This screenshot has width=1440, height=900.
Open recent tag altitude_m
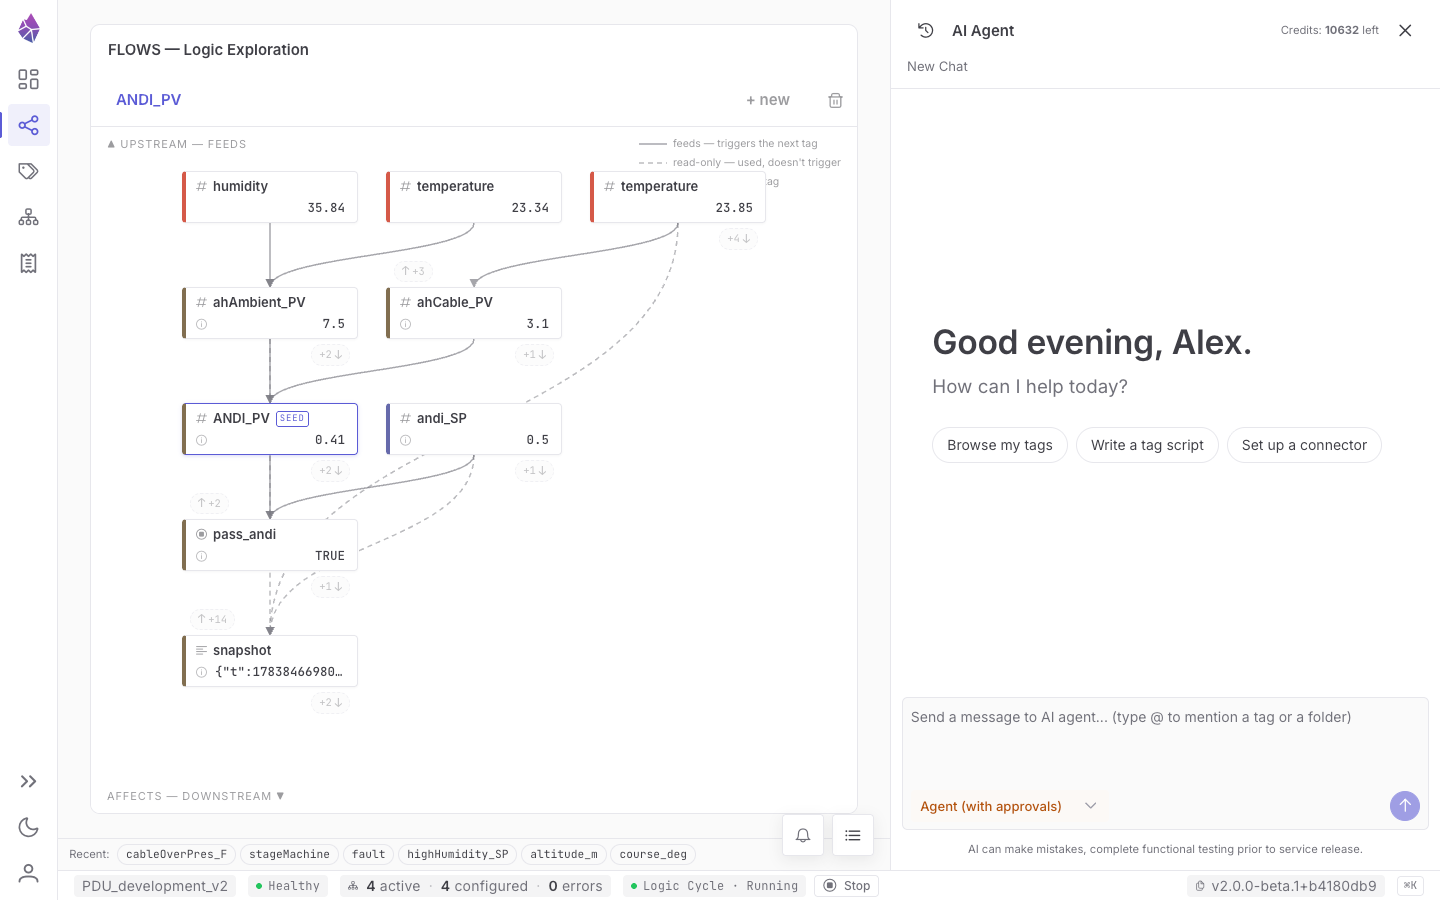pyautogui.click(x=564, y=854)
